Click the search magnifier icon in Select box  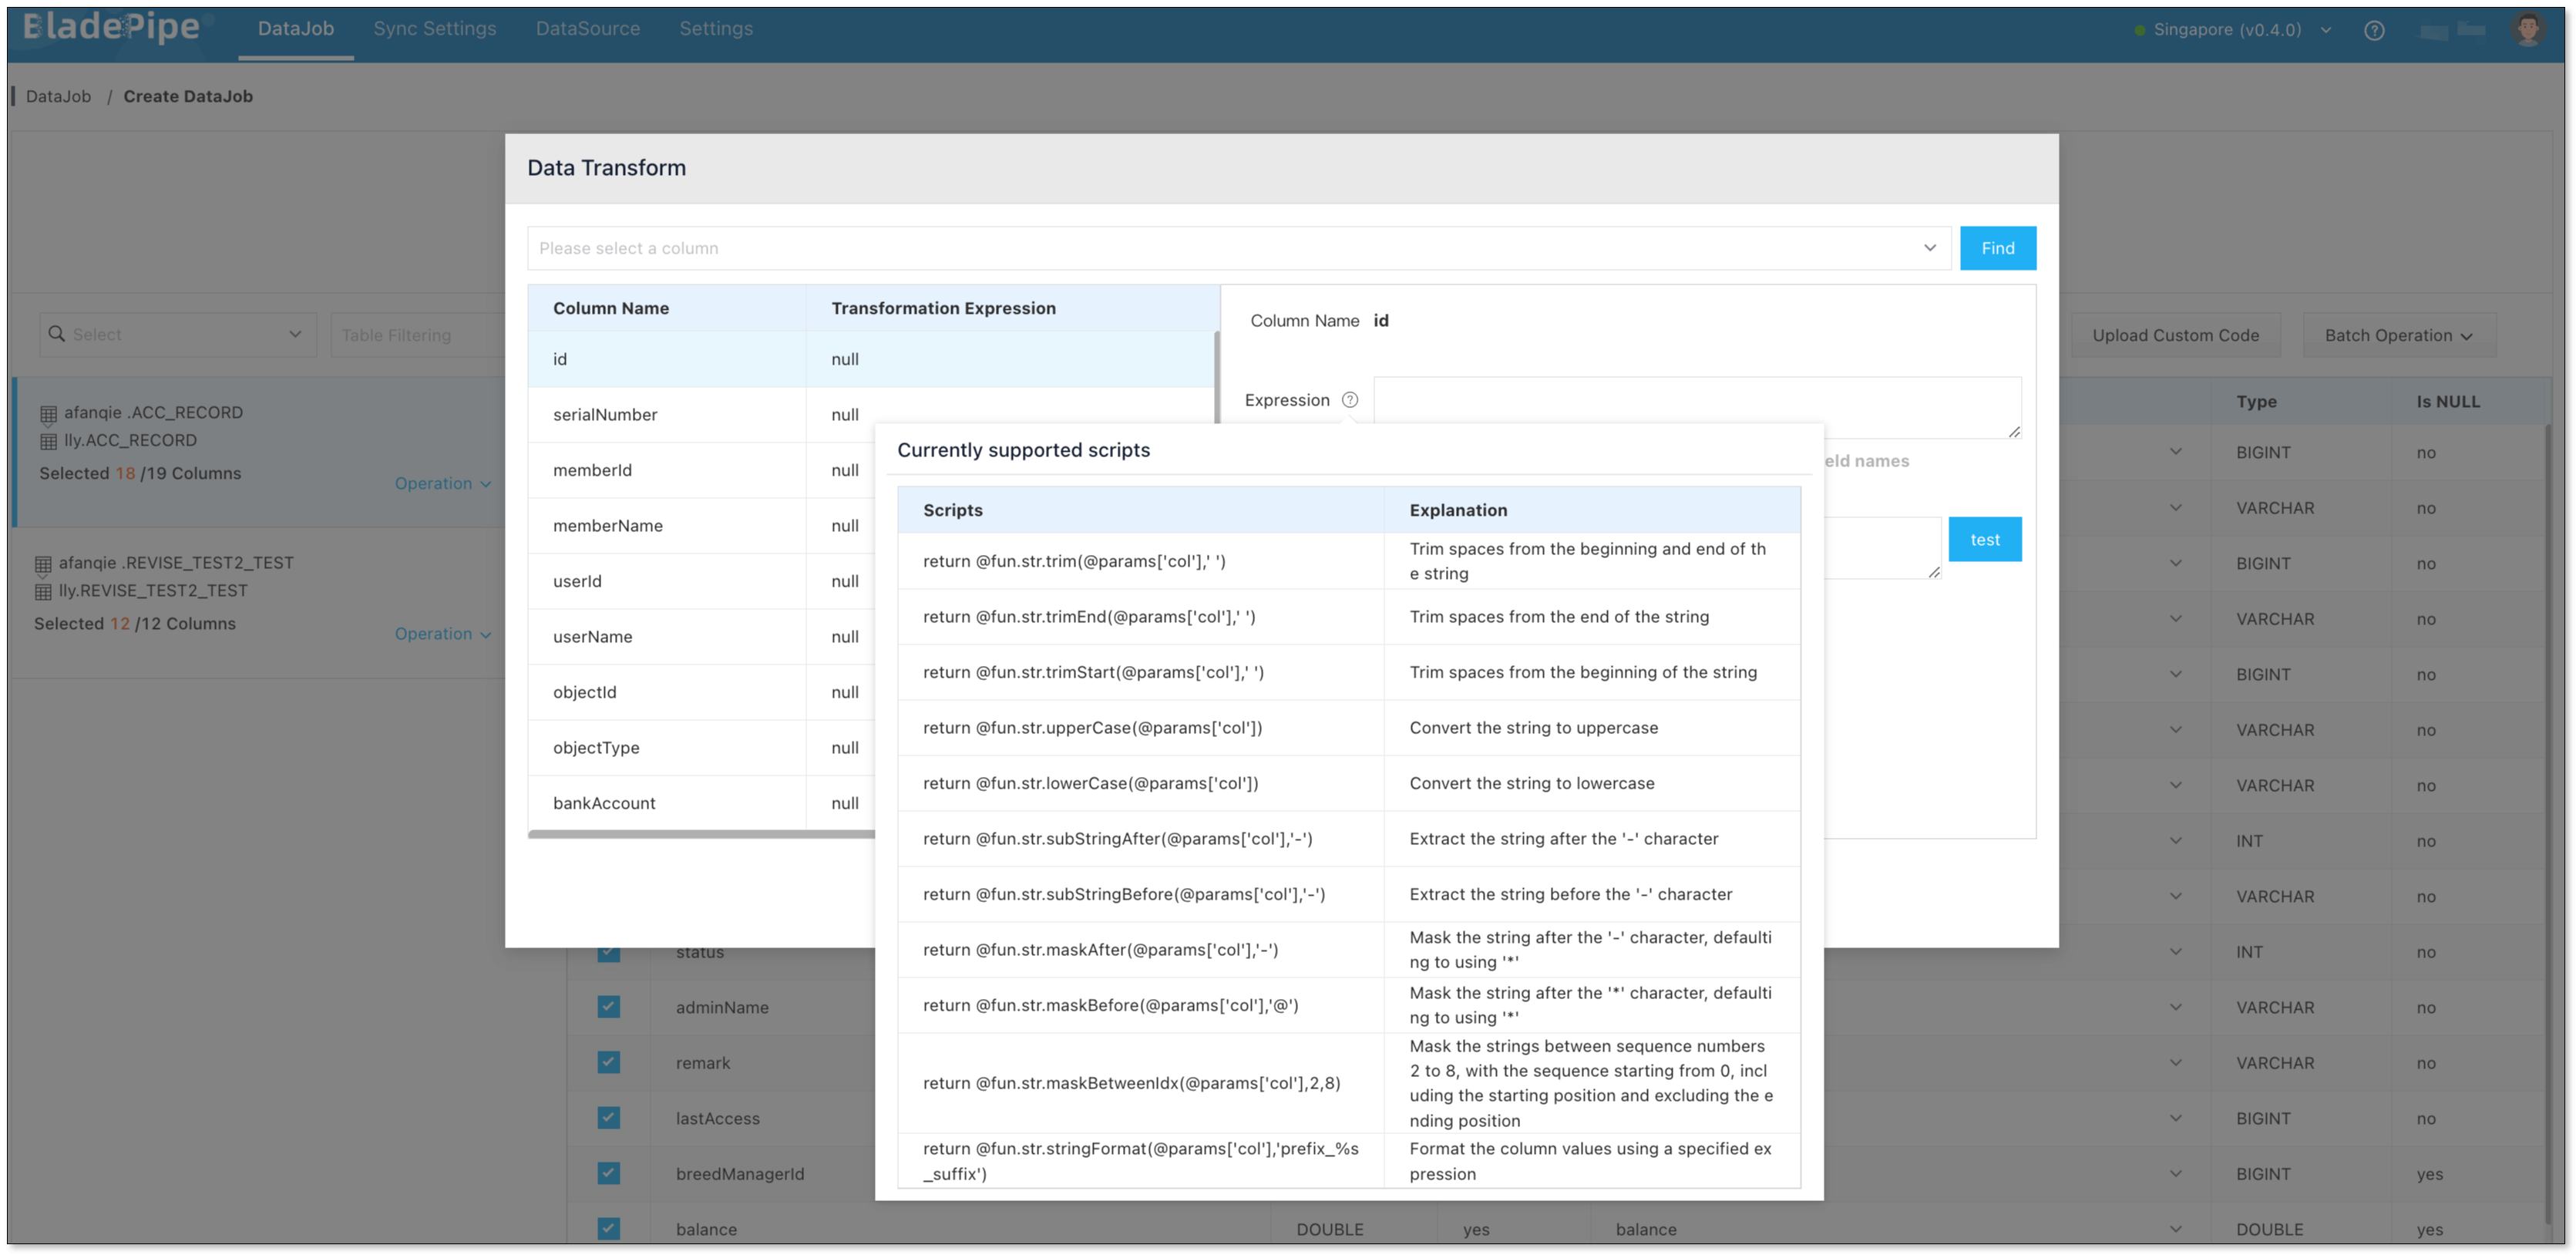click(57, 334)
